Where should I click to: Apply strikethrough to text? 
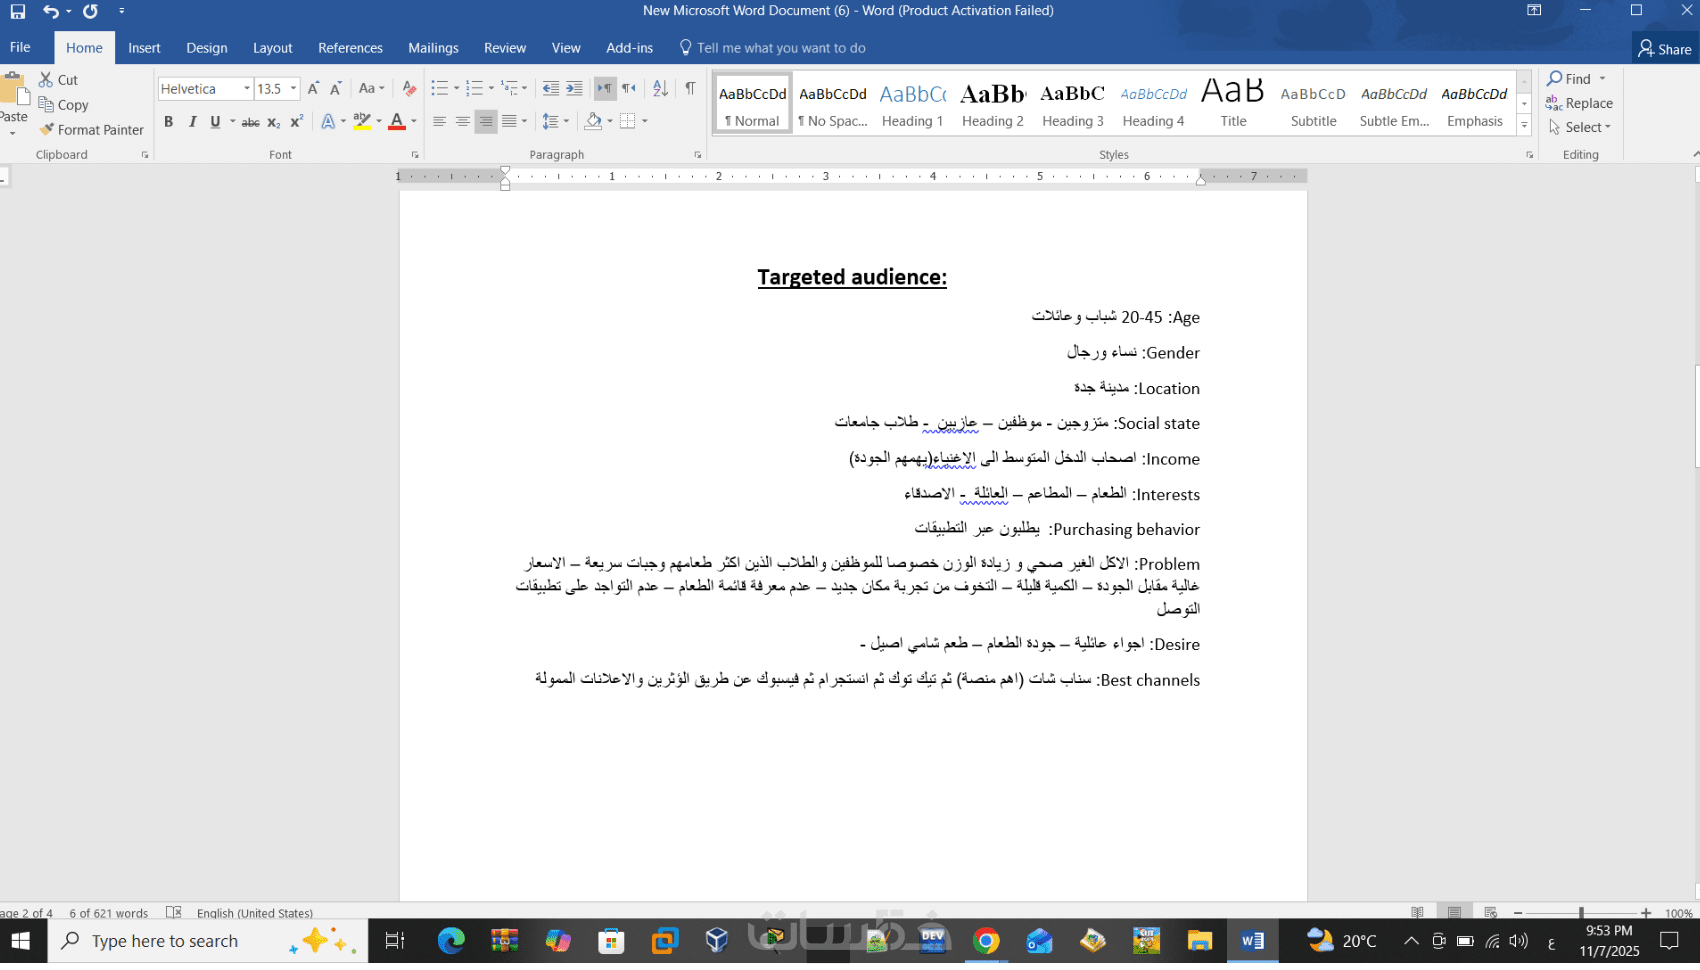pyautogui.click(x=250, y=122)
